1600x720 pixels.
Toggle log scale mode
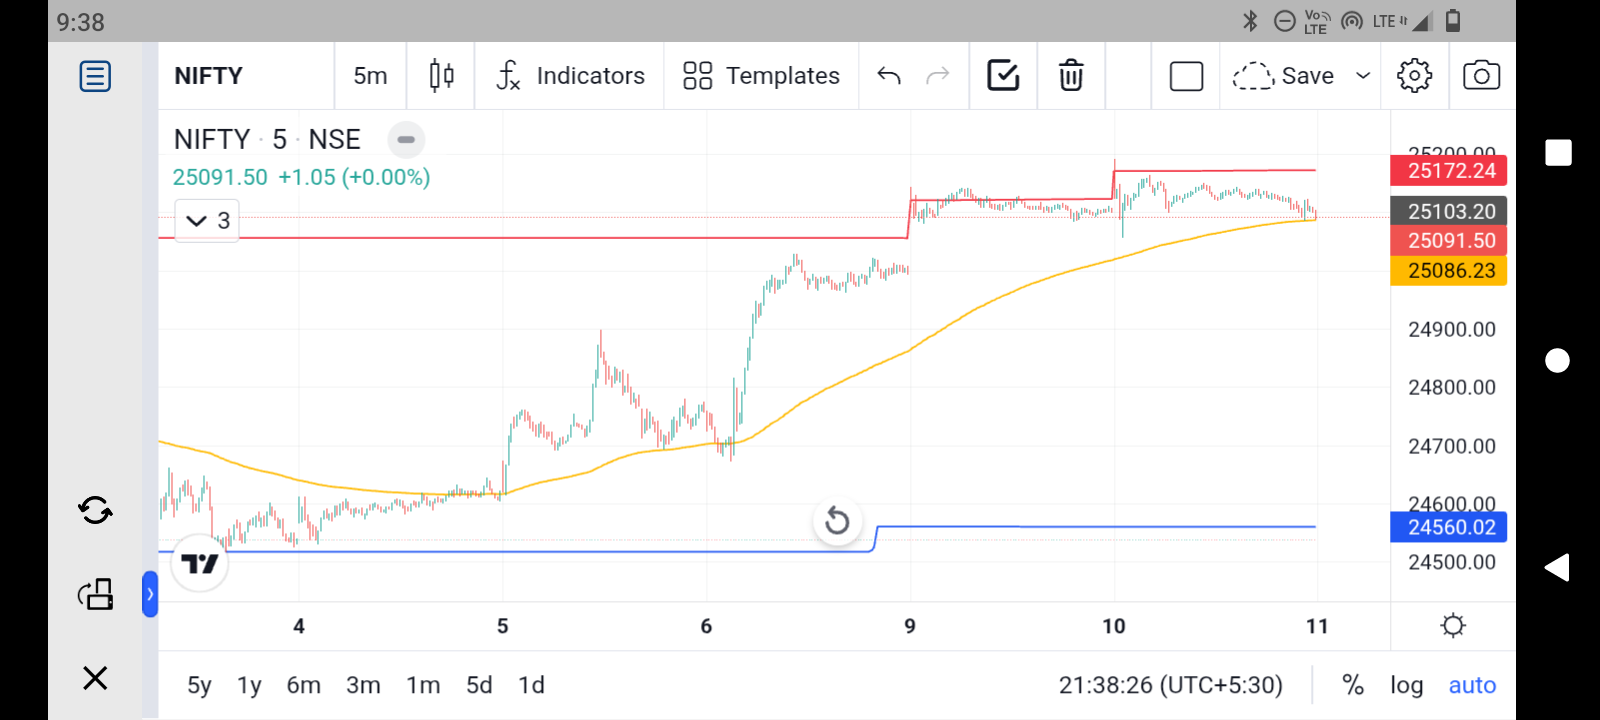pos(1406,685)
